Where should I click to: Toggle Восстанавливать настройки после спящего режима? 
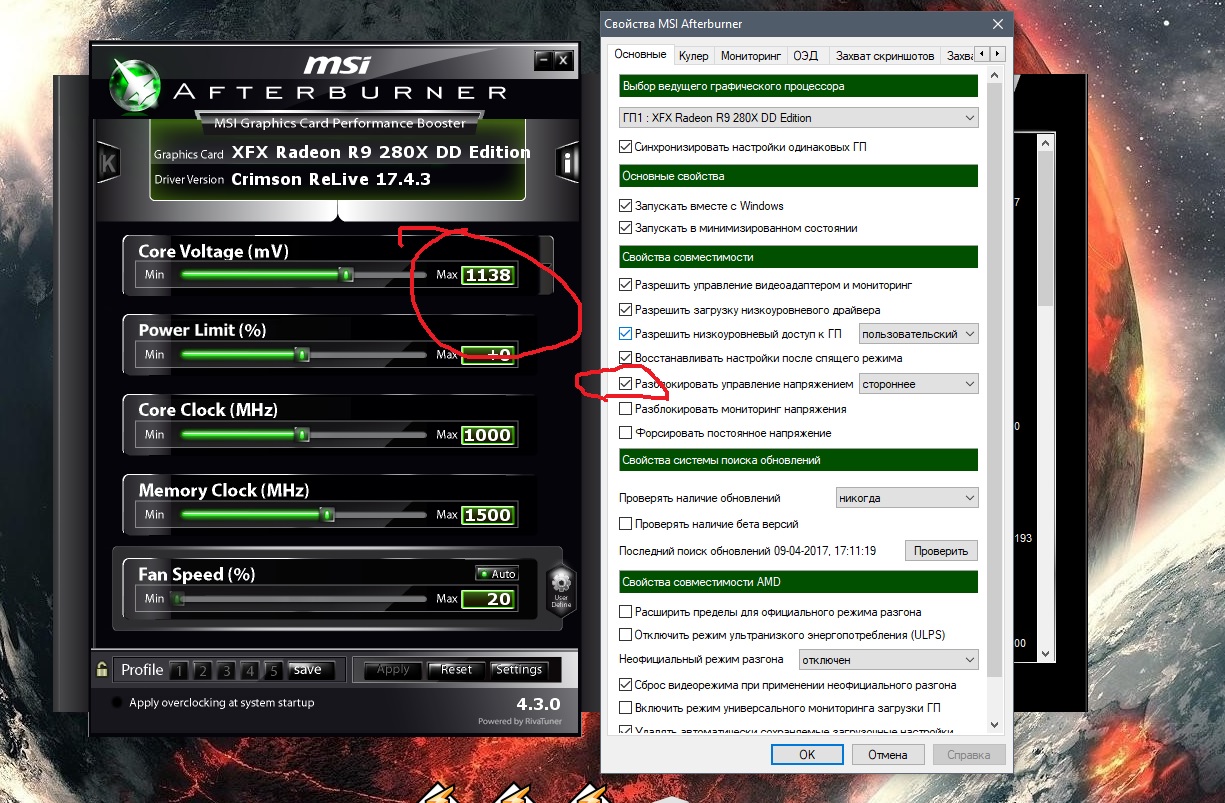pyautogui.click(x=626, y=358)
